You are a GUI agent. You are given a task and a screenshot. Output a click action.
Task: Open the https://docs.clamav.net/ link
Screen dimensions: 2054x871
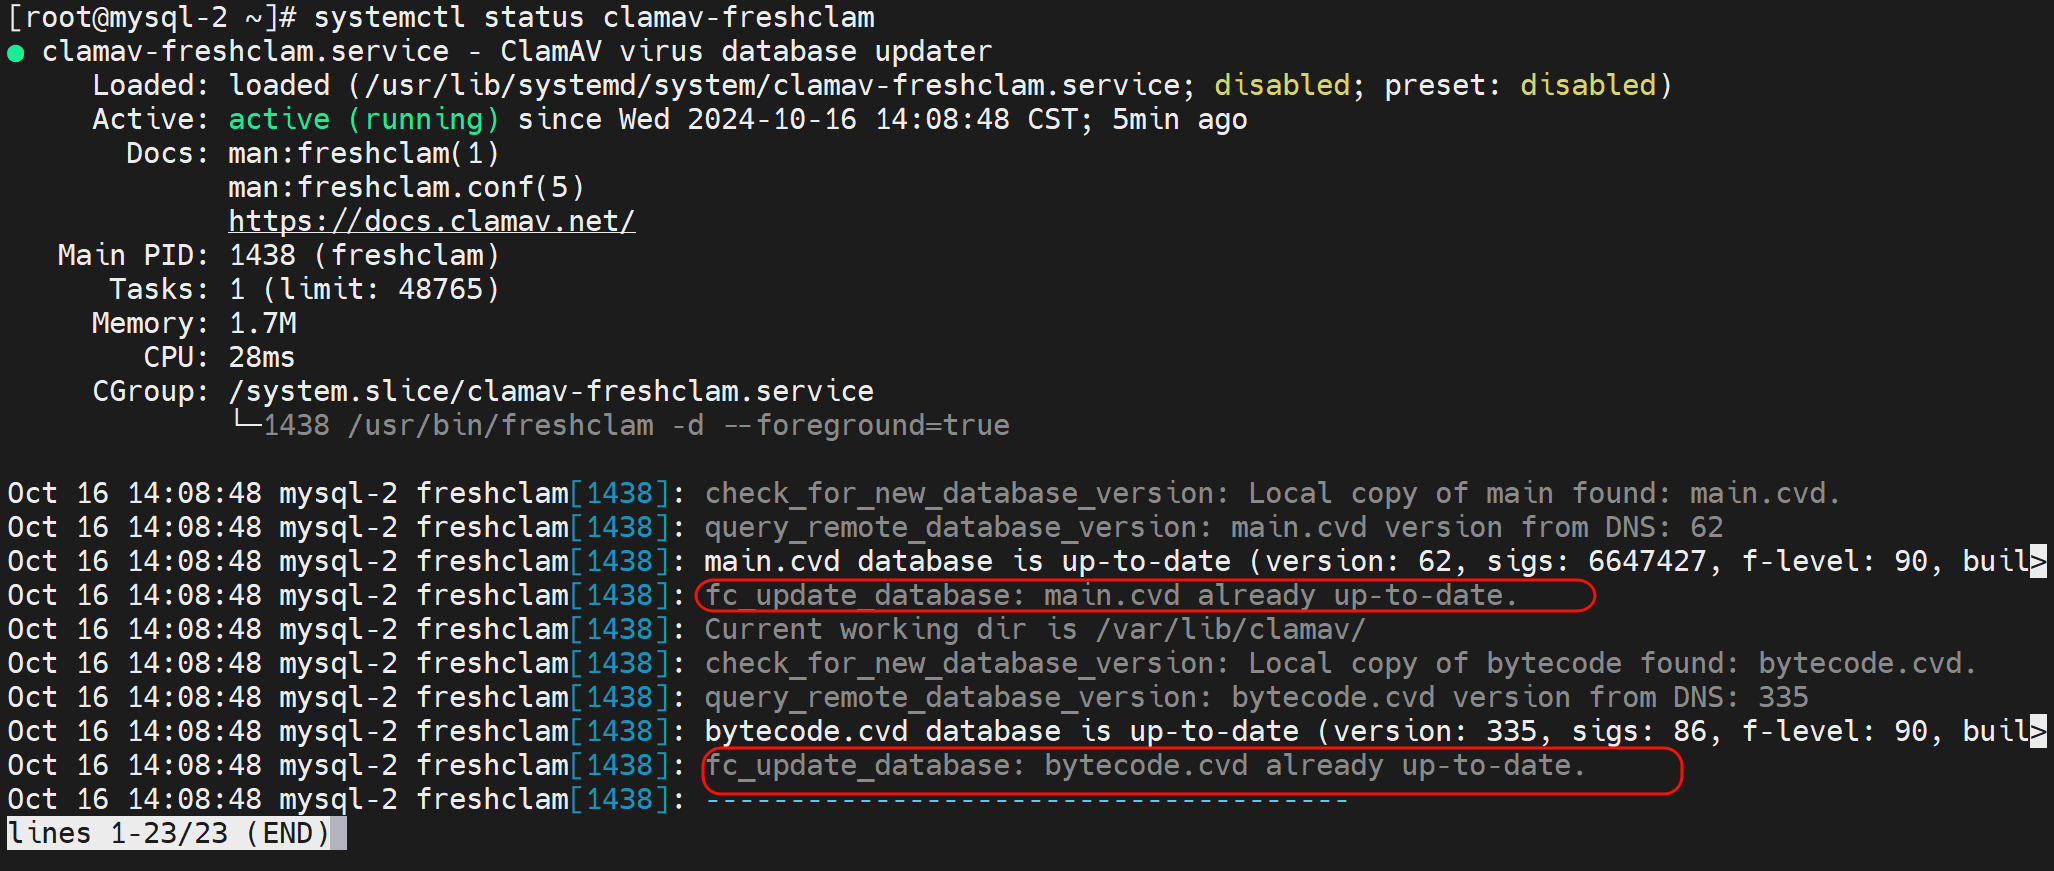[431, 221]
